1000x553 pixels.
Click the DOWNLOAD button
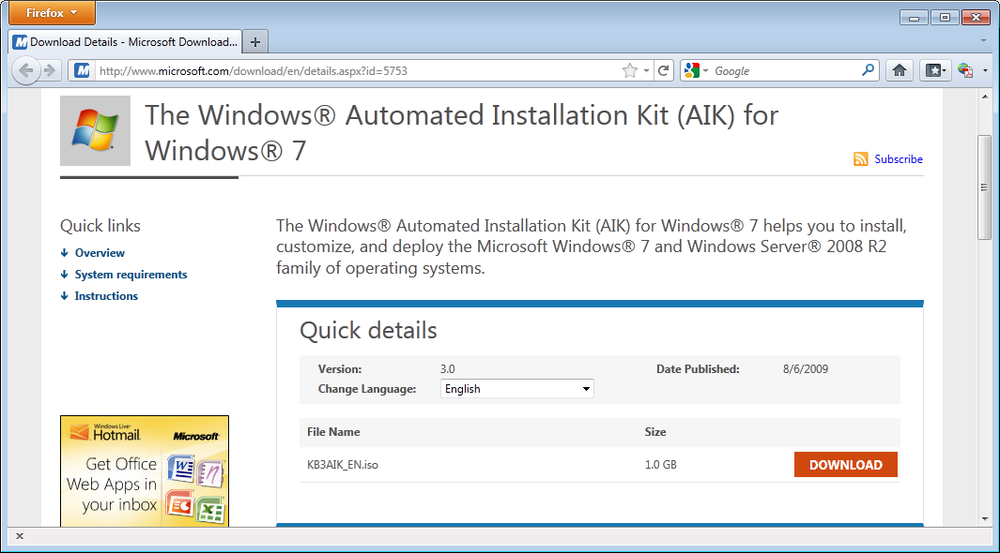[x=846, y=464]
